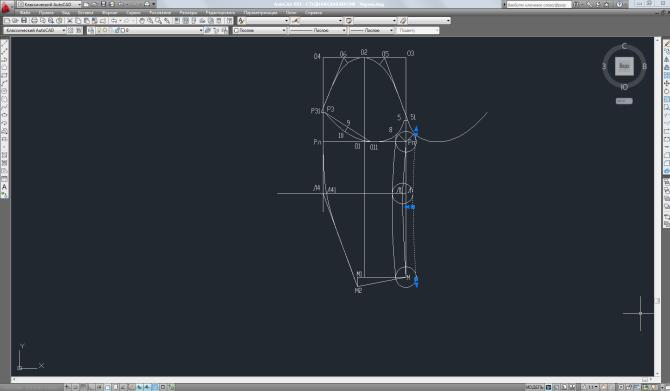Open the Help question-mark toolbar icon
The width and height of the screenshot is (670, 391).
point(230,21)
